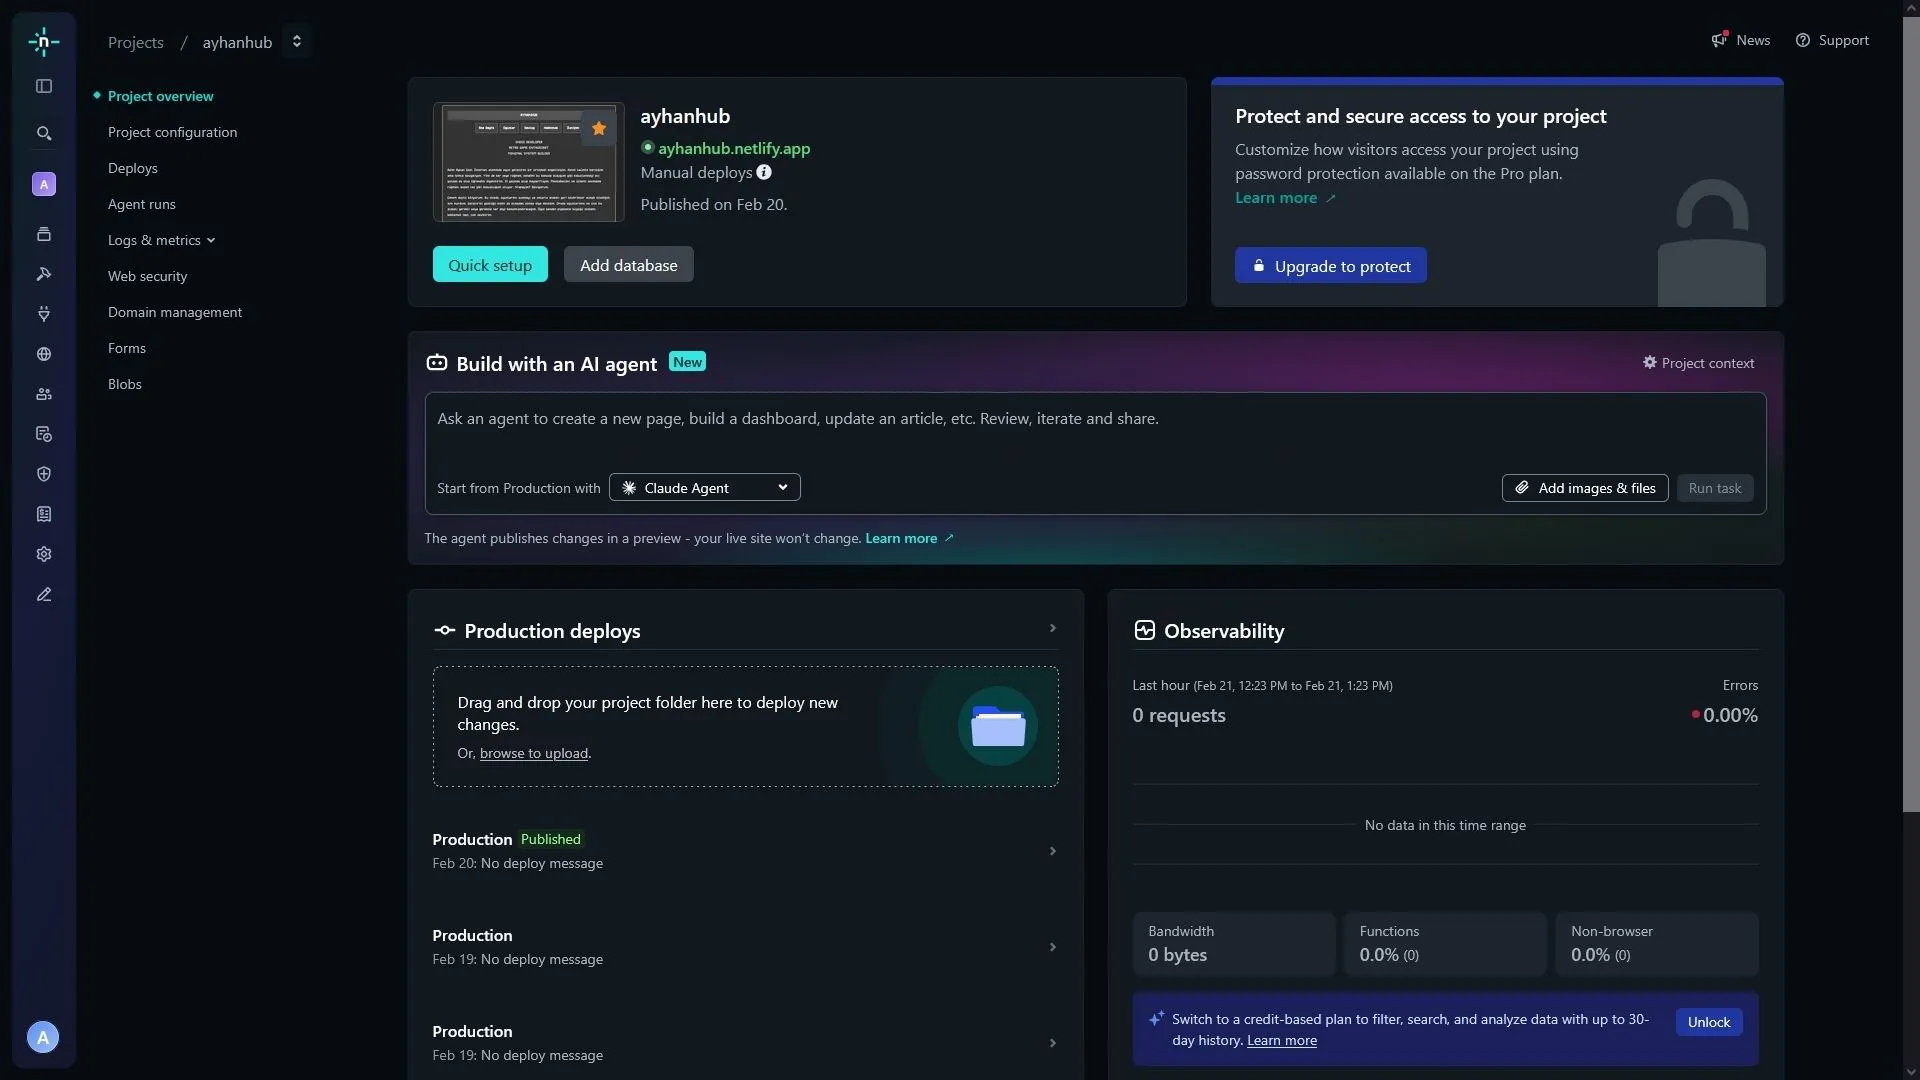Click the Netlify logo at top left
This screenshot has height=1080, width=1920.
pyautogui.click(x=43, y=41)
